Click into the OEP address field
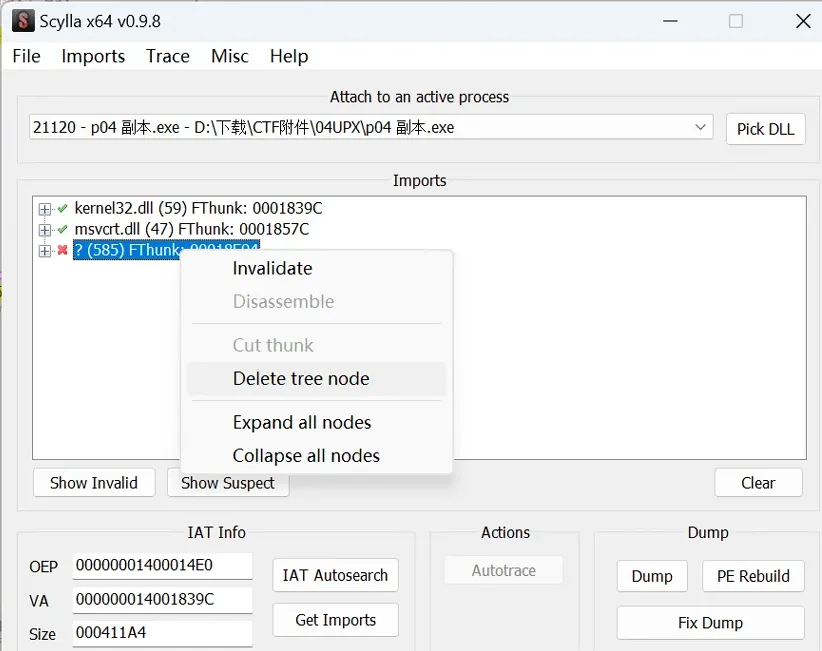This screenshot has width=822, height=651. click(162, 566)
